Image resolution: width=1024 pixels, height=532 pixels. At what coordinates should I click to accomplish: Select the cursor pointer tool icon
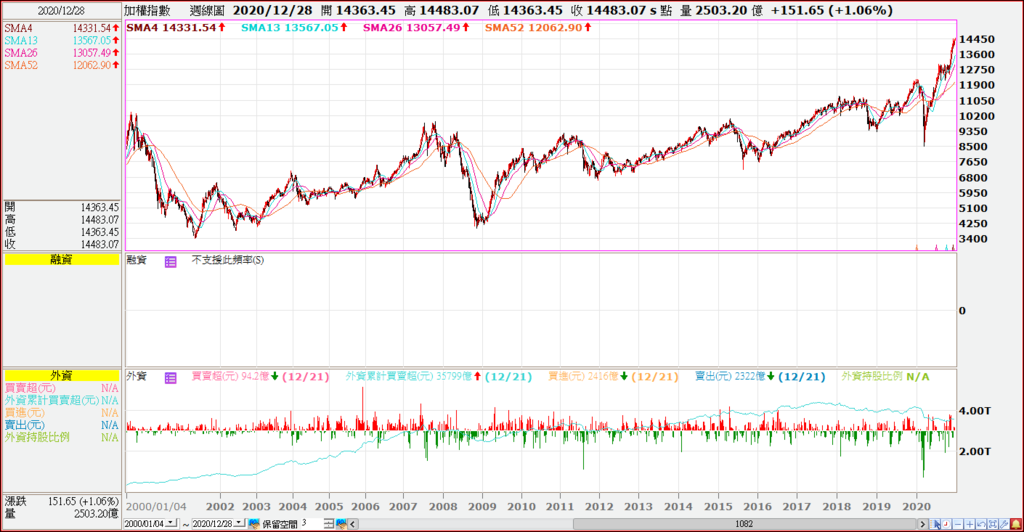[x=935, y=524]
